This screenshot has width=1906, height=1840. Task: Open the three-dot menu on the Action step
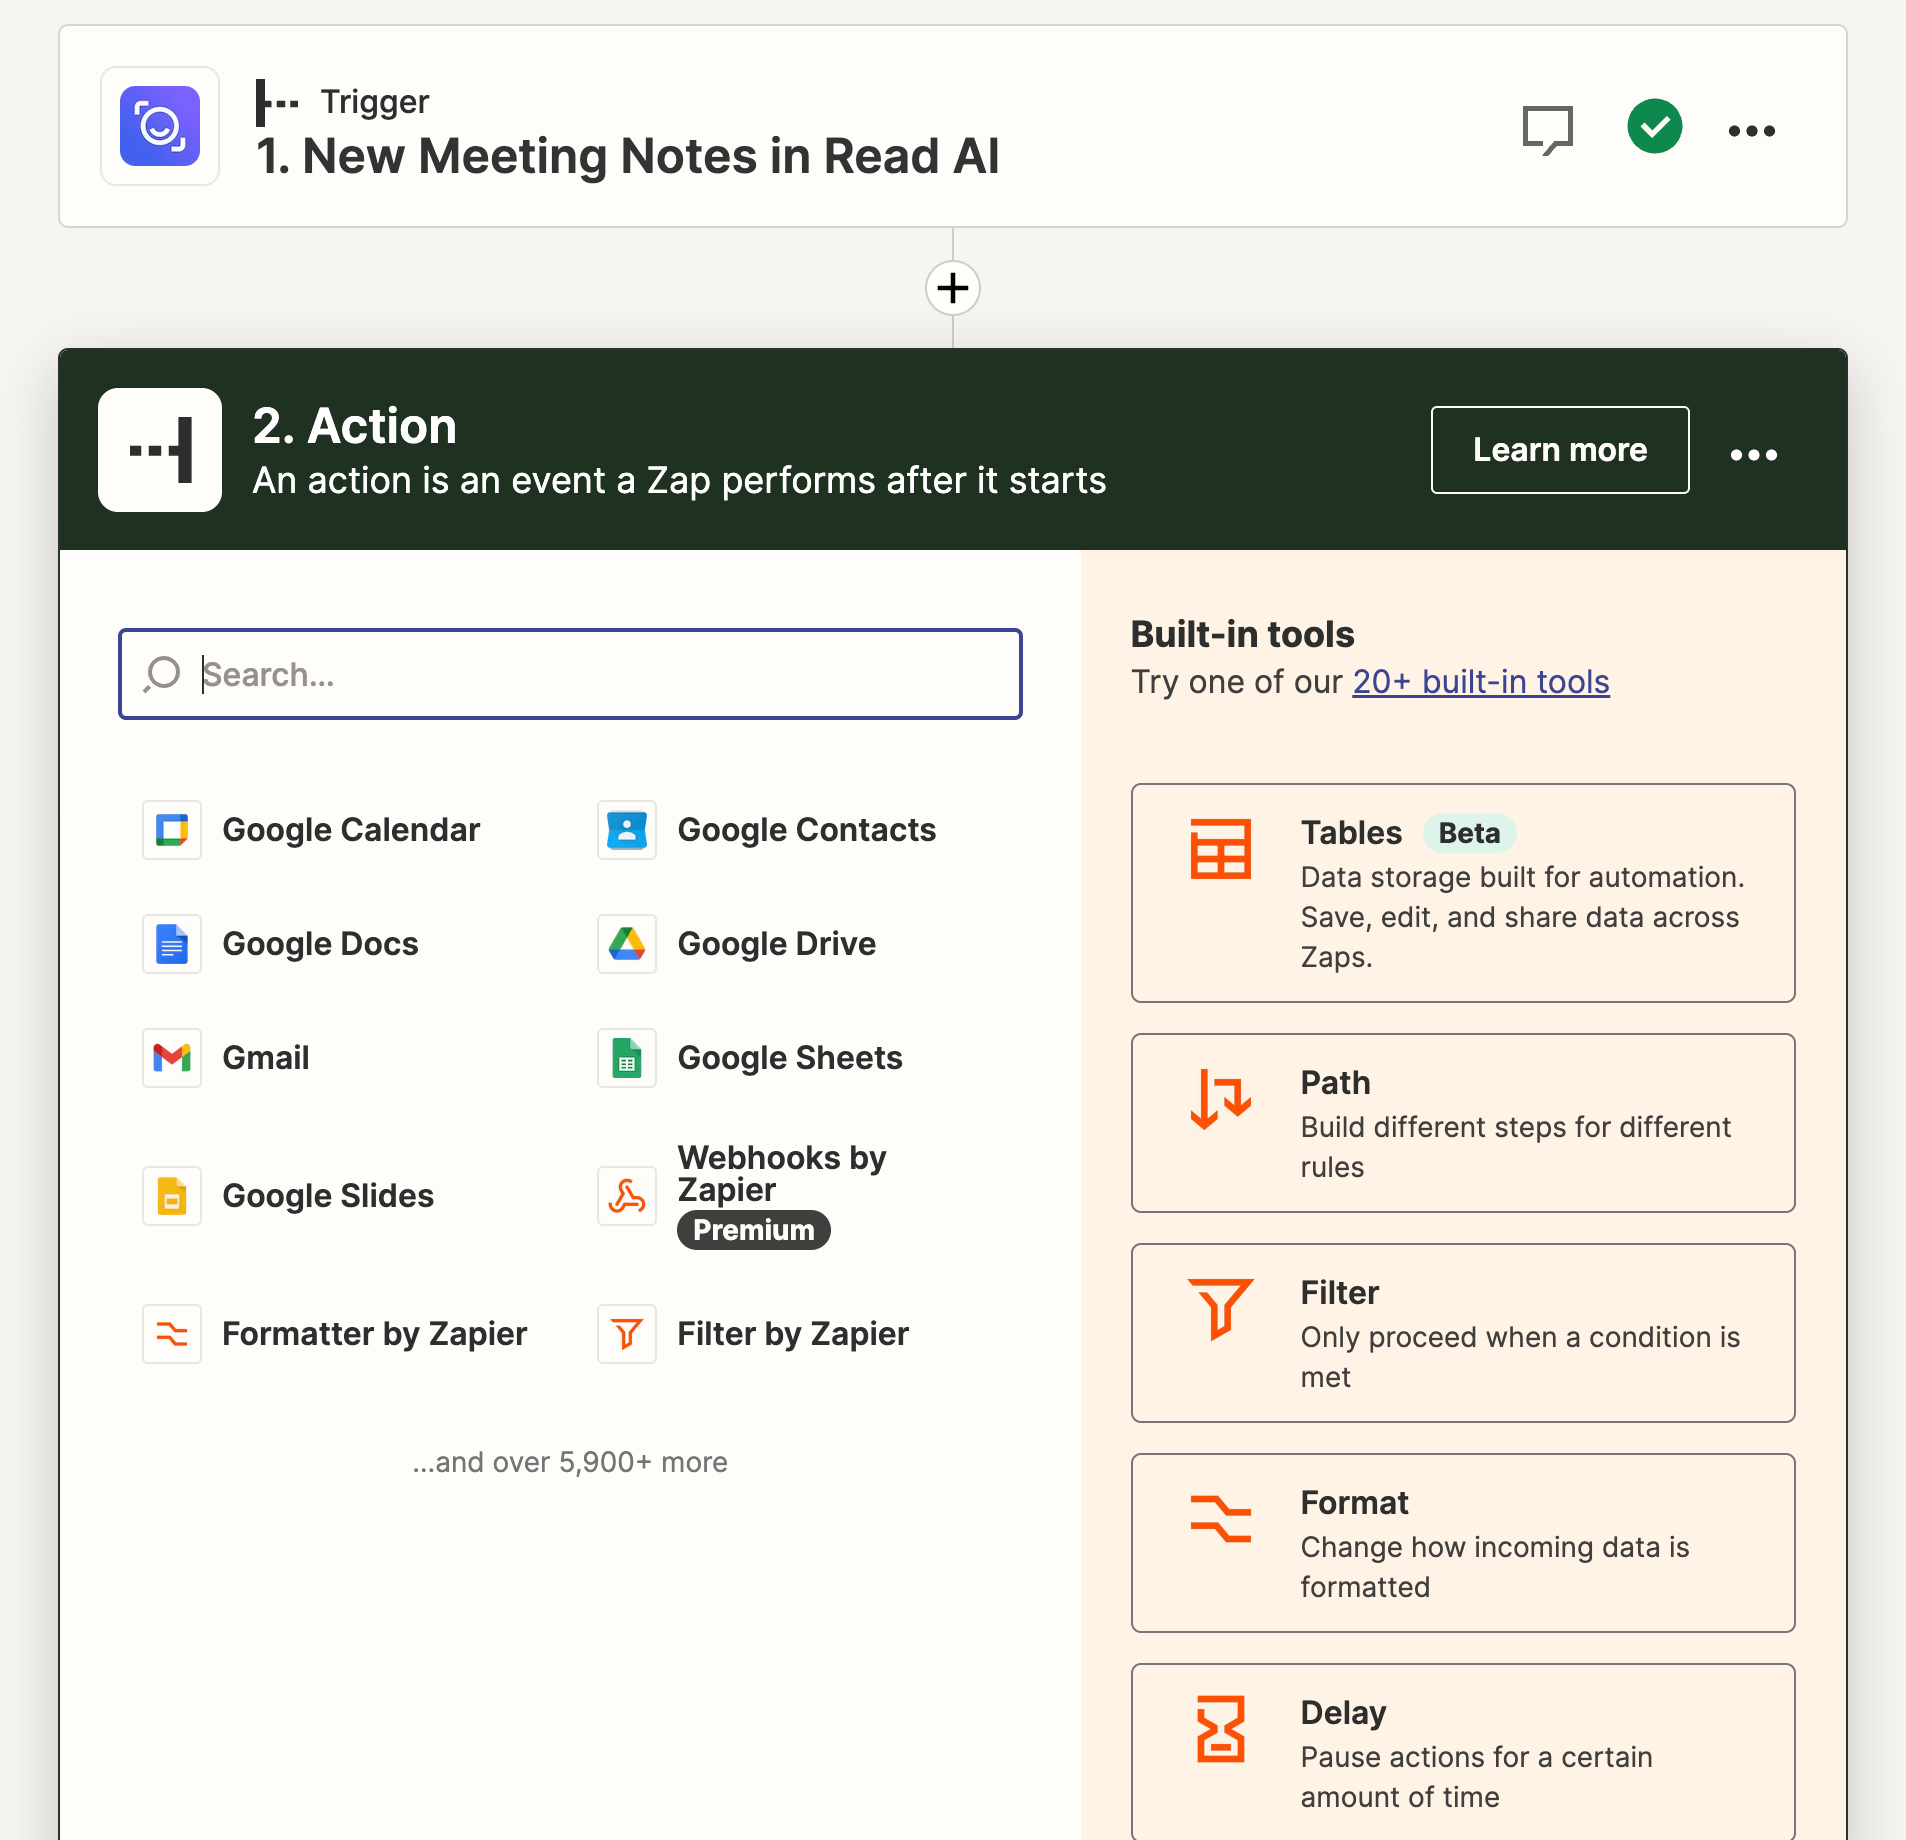tap(1753, 454)
